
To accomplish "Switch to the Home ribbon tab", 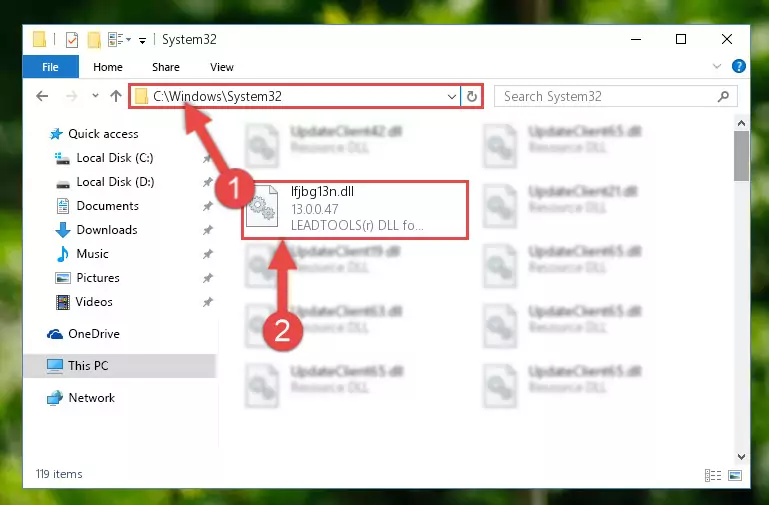I will tap(108, 67).
